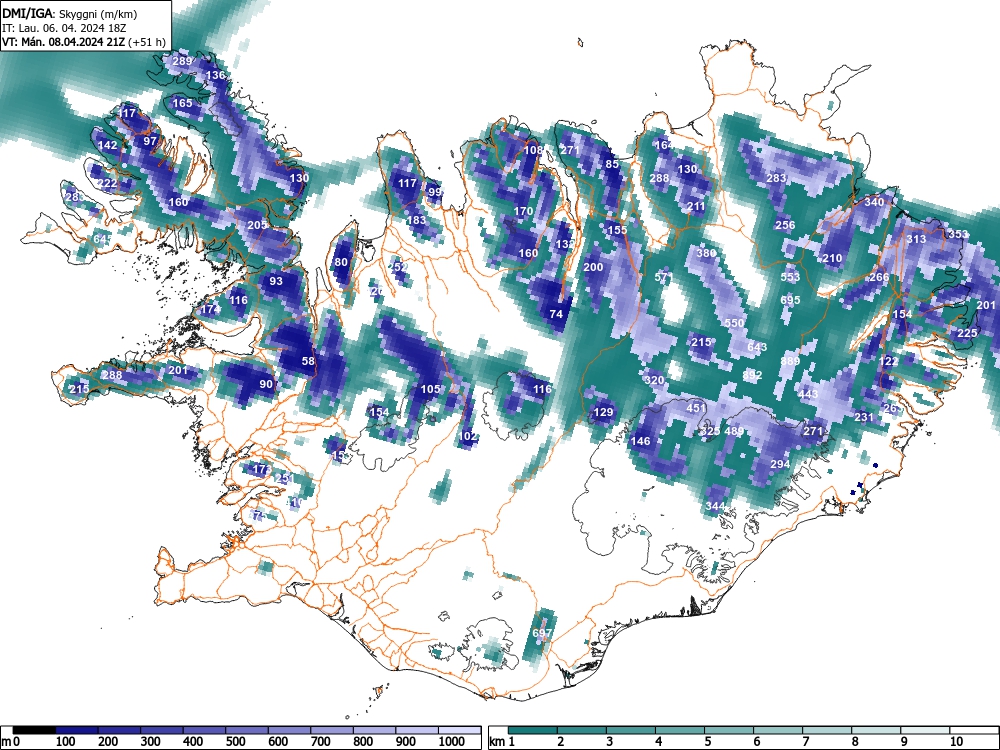Click the visibility value 695
Screen dimensions: 1000x750
(x=790, y=300)
